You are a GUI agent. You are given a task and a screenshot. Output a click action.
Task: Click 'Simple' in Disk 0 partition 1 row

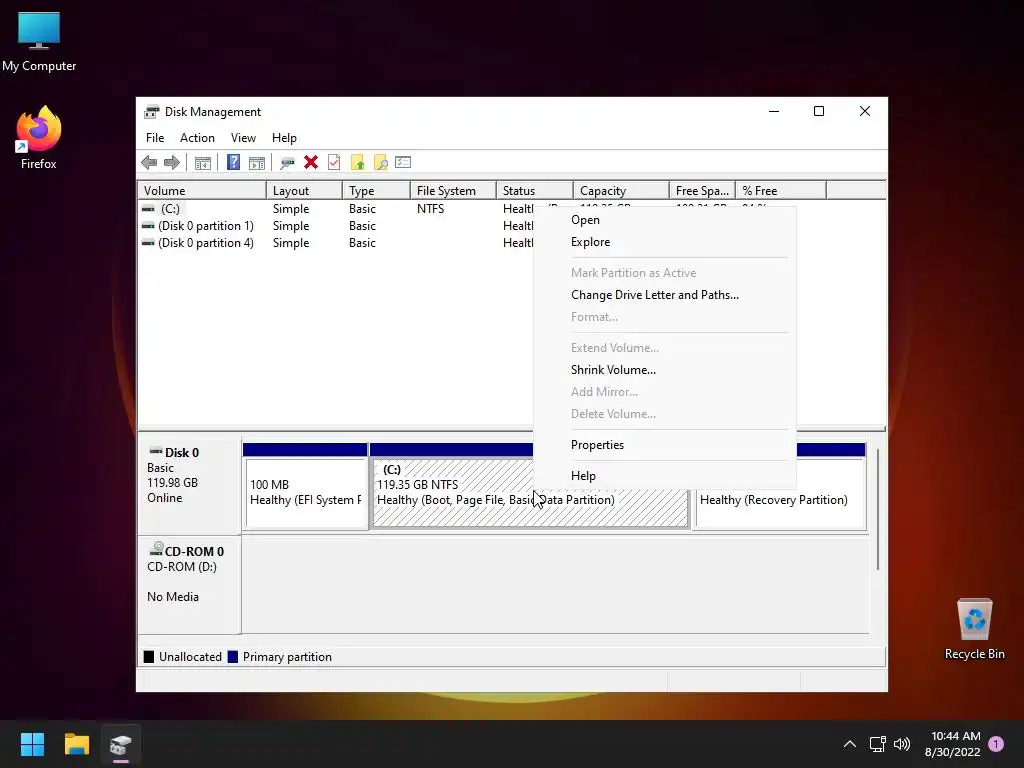pyautogui.click(x=291, y=226)
